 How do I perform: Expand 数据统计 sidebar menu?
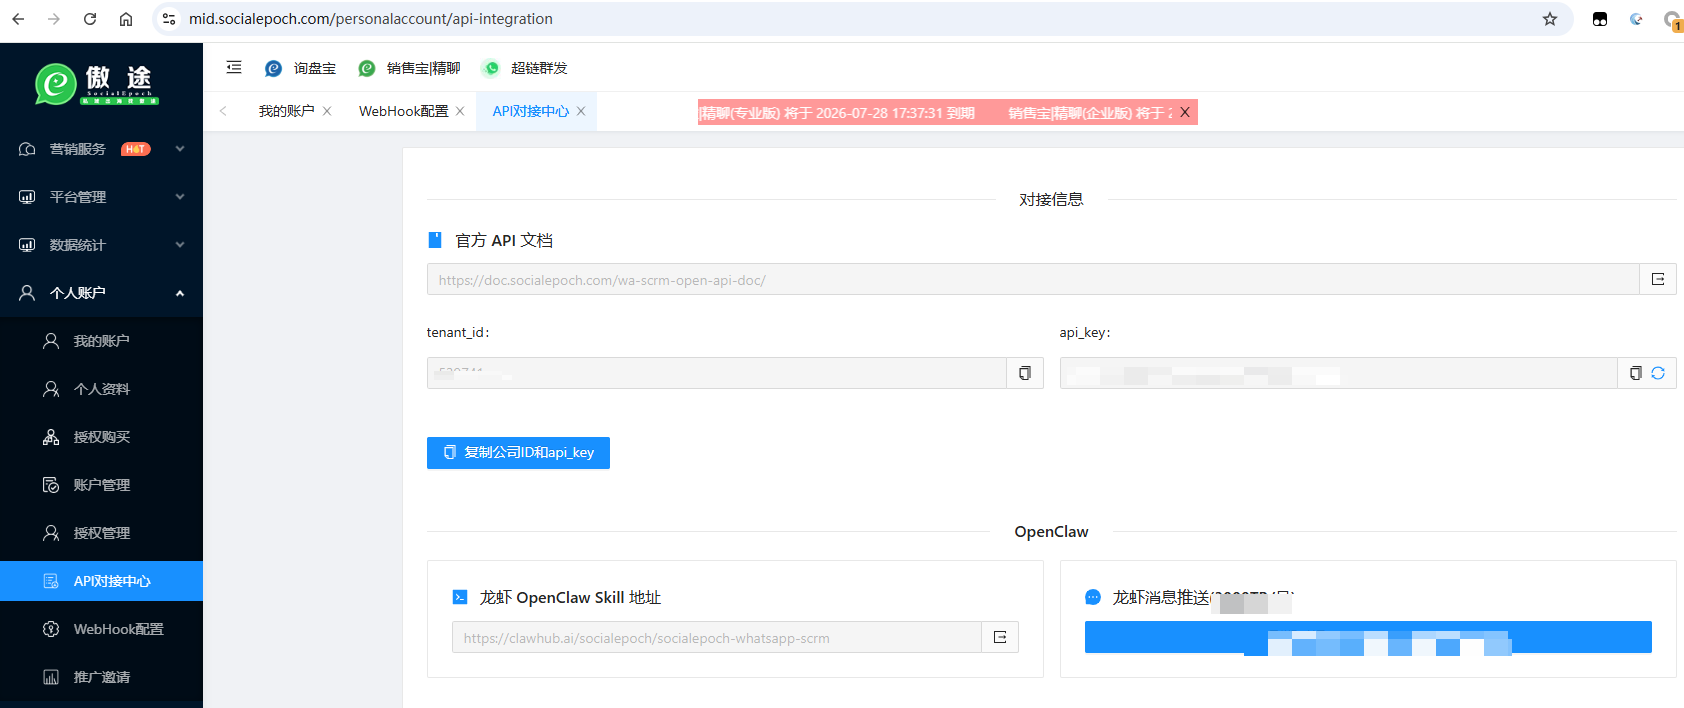[101, 245]
